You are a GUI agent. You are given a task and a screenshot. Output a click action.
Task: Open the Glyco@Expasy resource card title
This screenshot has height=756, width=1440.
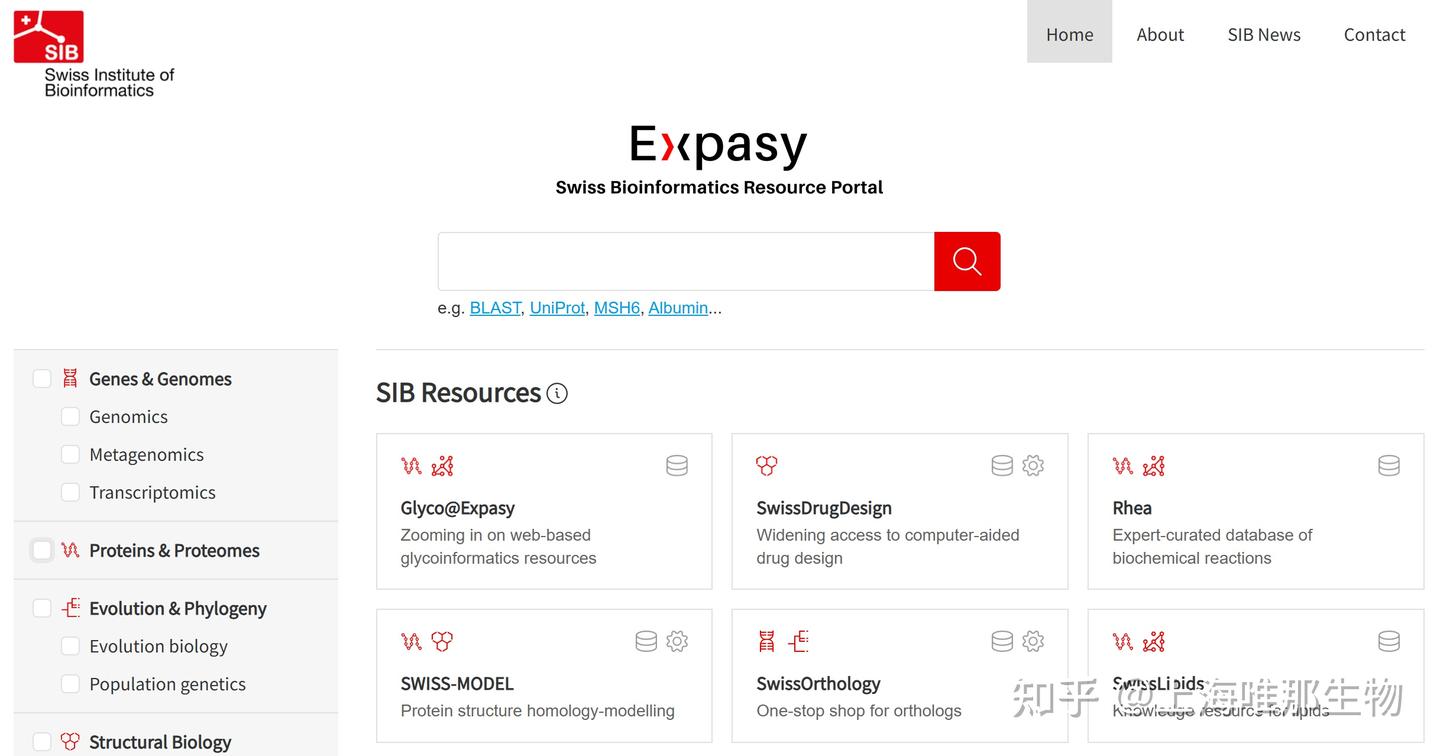click(x=458, y=508)
